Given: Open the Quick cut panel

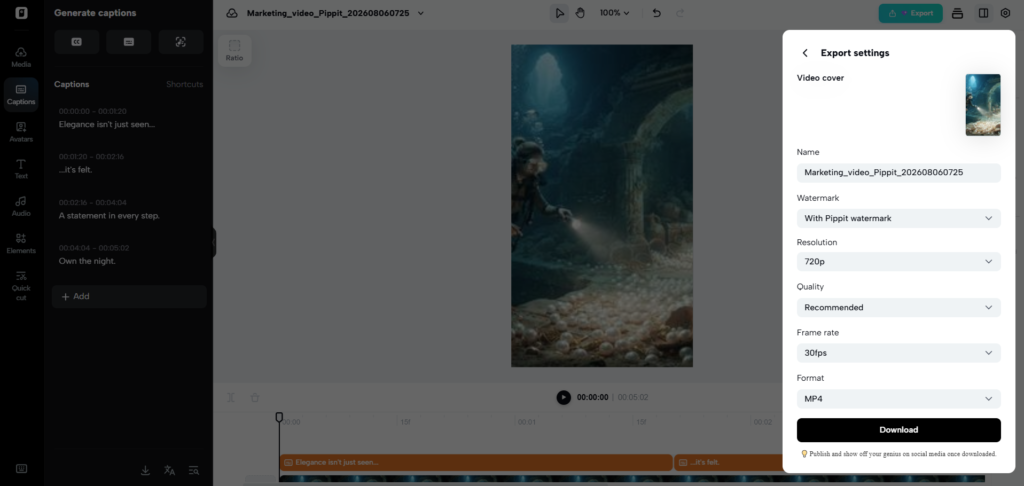Looking at the screenshot, I should [21, 285].
